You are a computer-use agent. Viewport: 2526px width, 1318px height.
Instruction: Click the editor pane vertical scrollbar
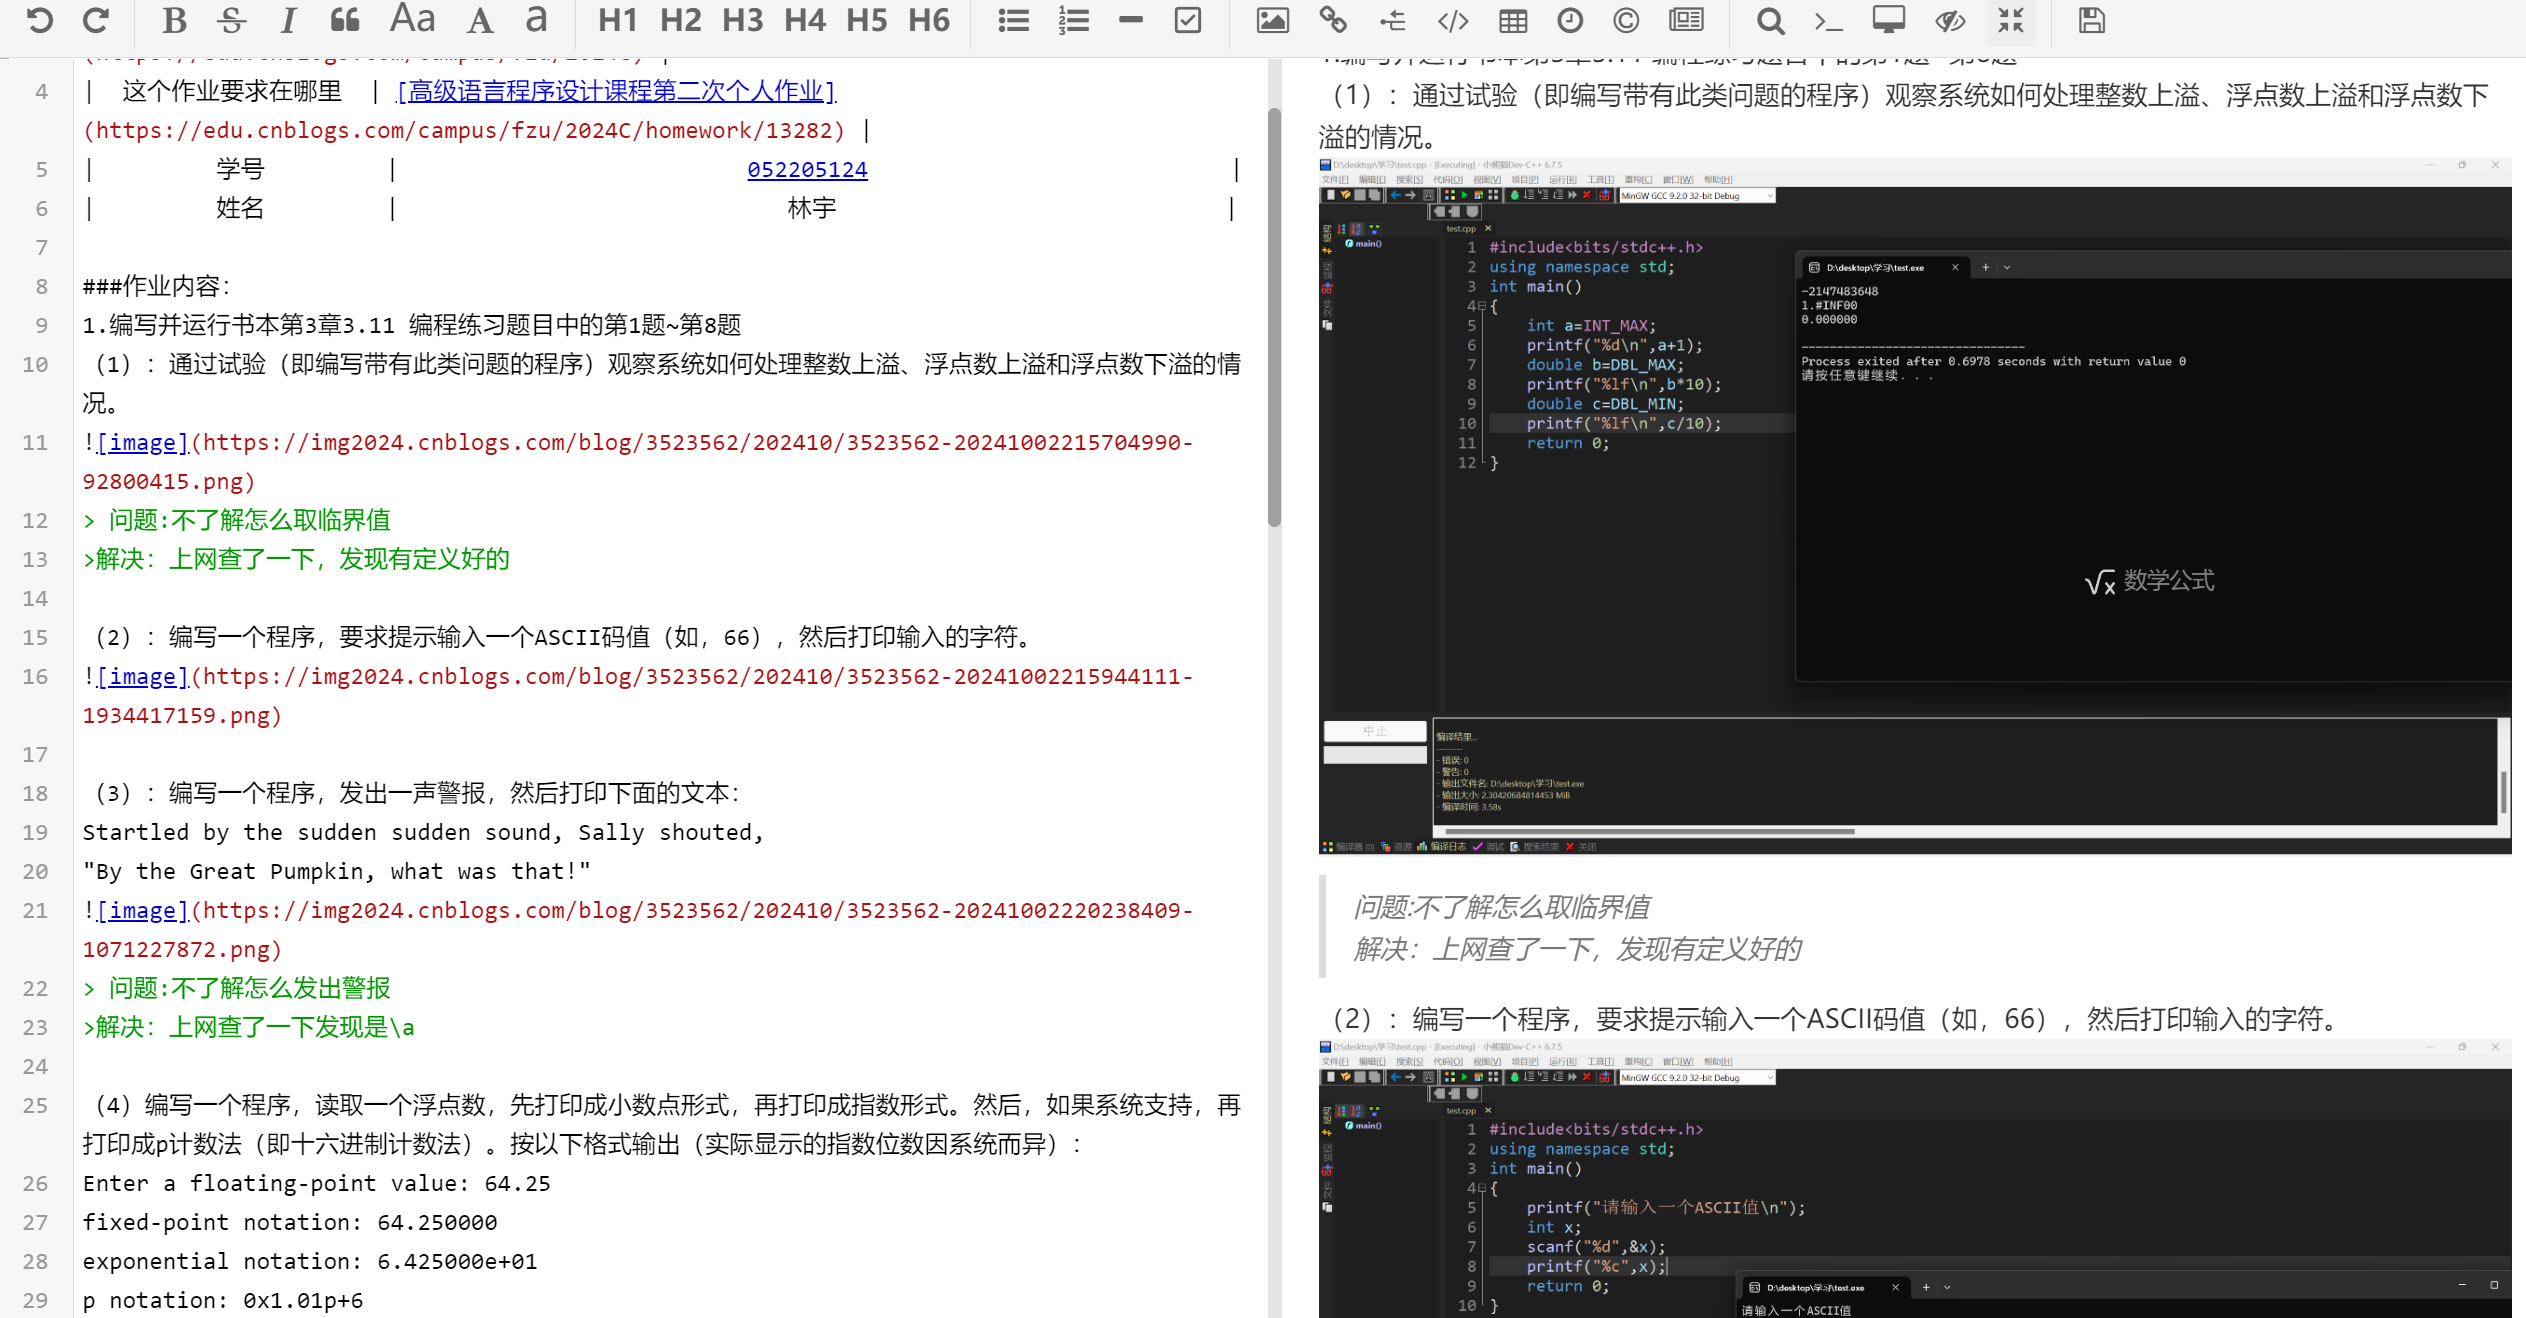click(1274, 318)
